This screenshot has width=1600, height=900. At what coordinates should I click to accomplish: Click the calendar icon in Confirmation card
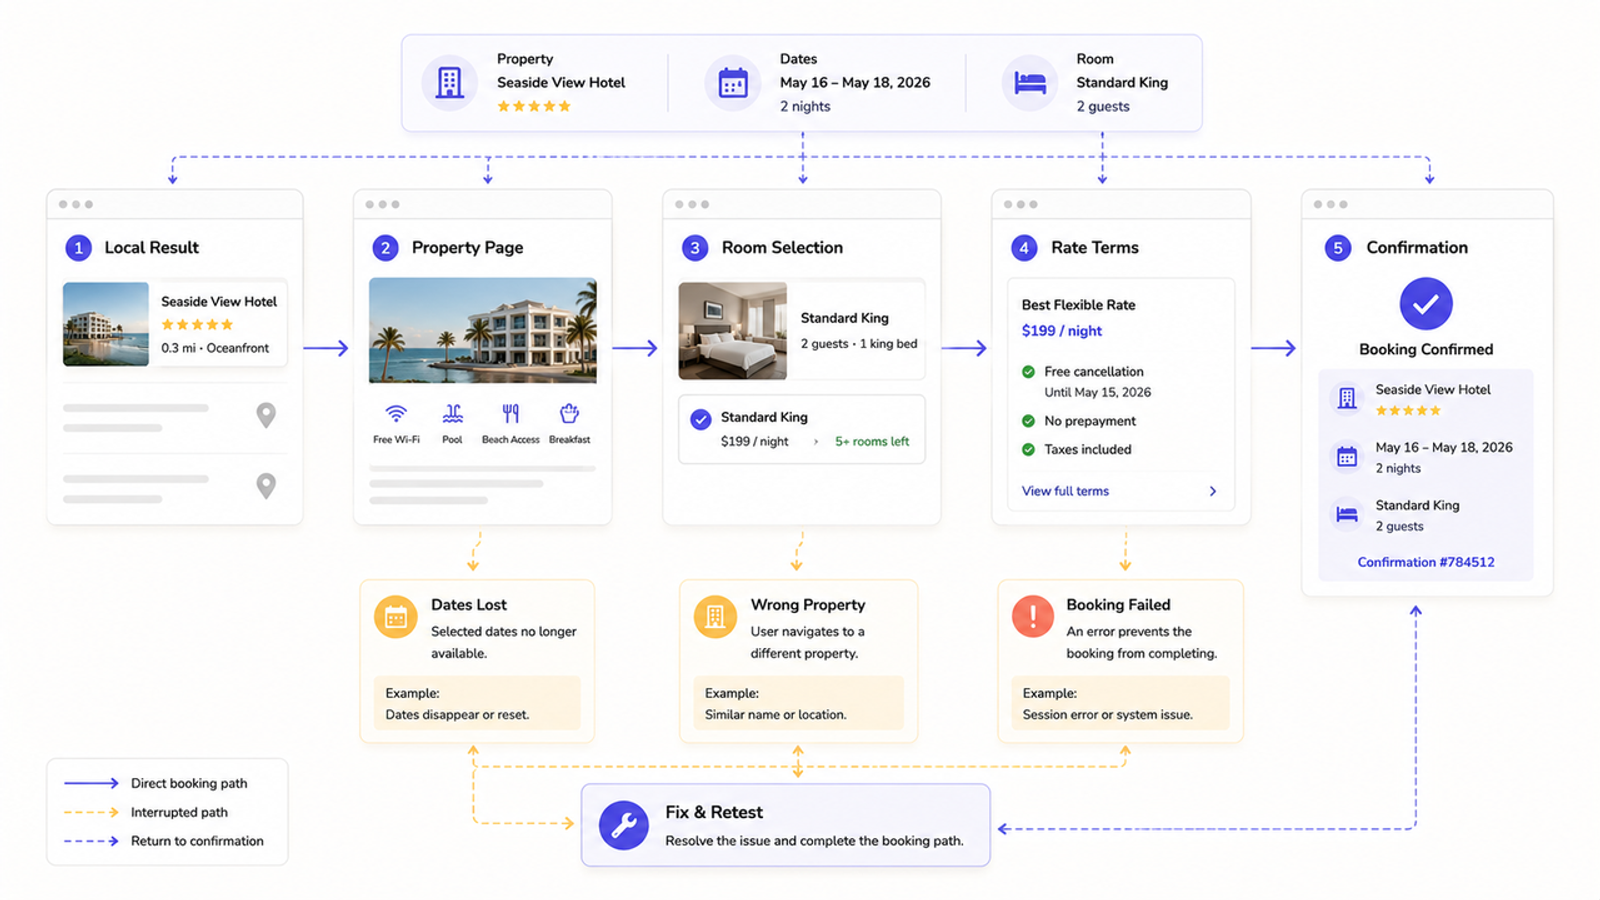1347,457
